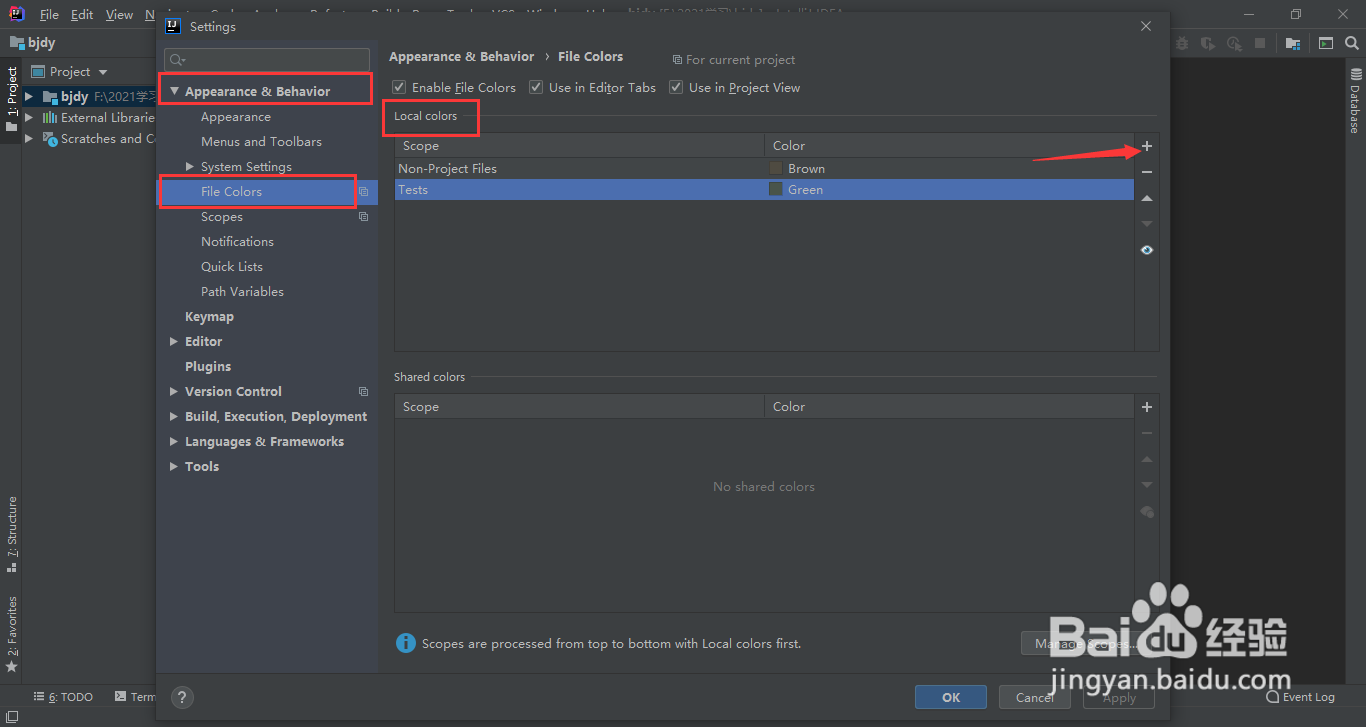1366x727 pixels.
Task: Select the Tests scope row
Action: (x=764, y=189)
